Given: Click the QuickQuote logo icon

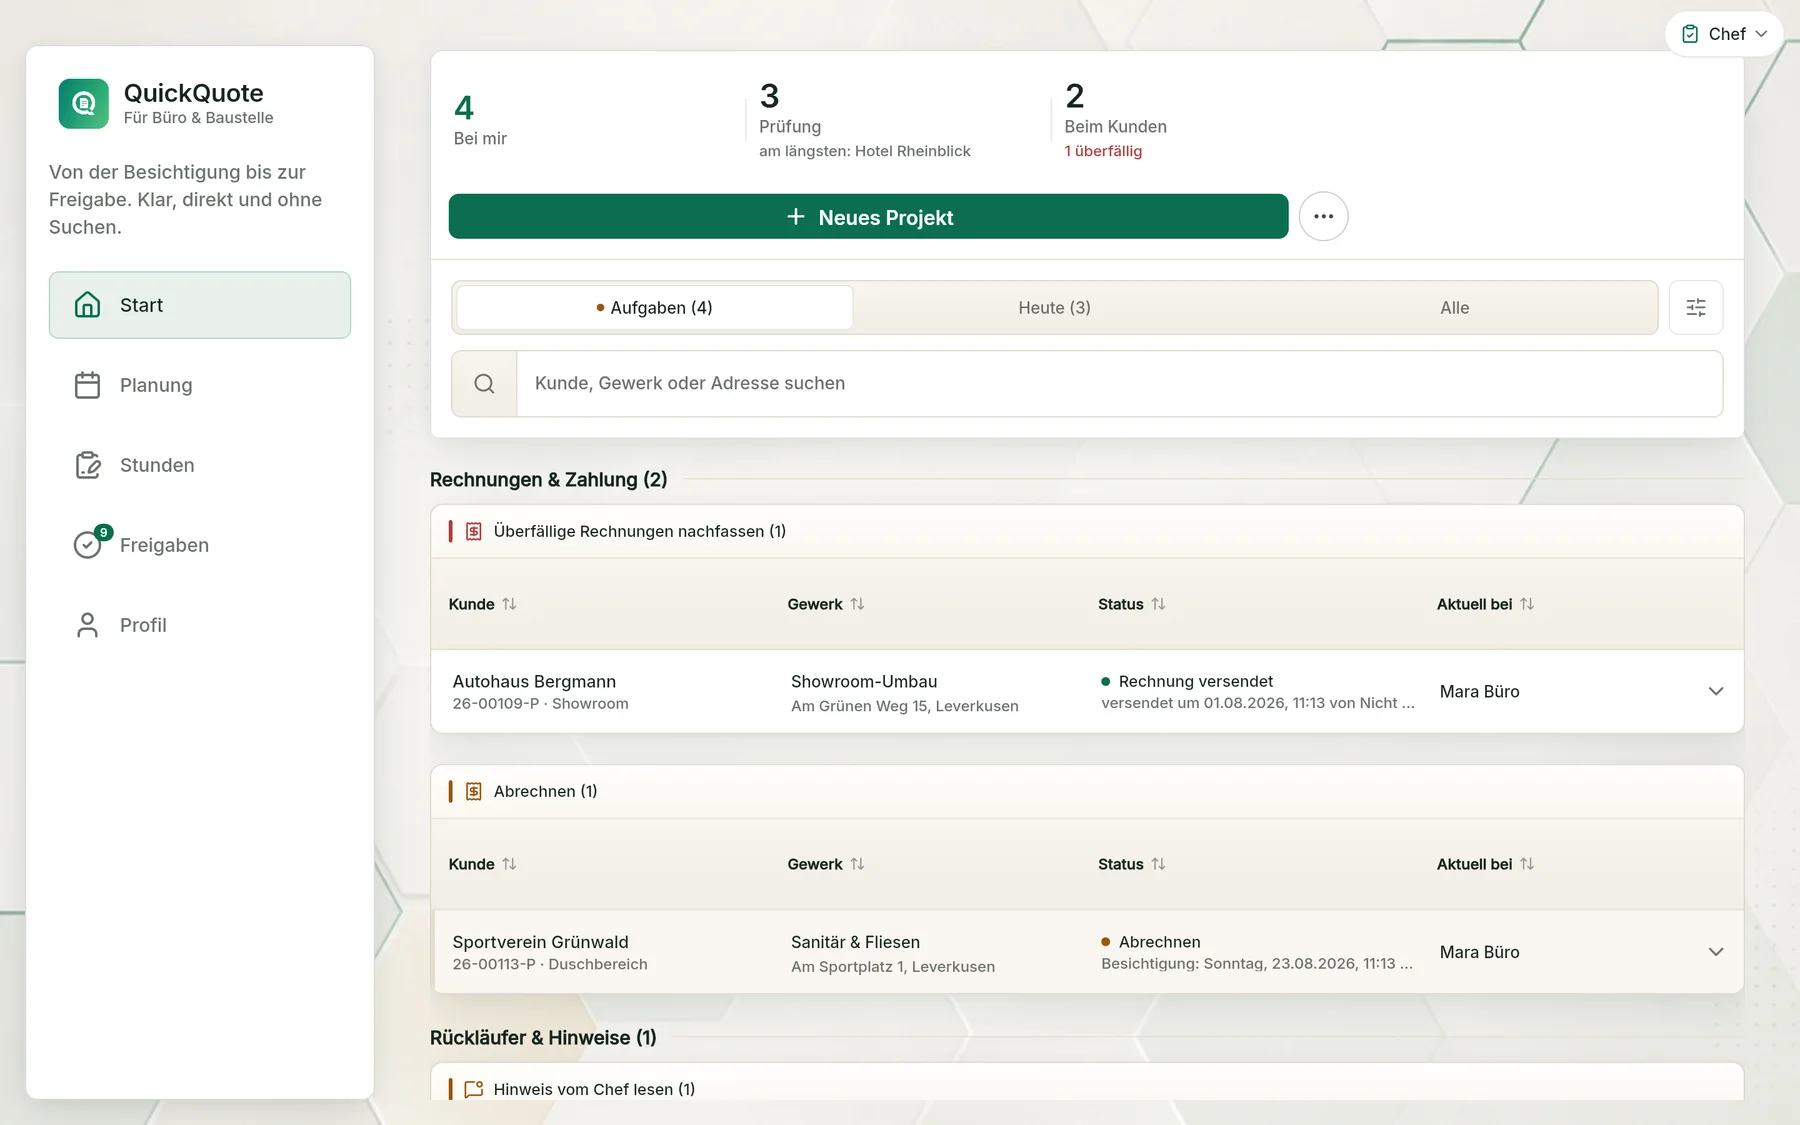Looking at the screenshot, I should (84, 104).
